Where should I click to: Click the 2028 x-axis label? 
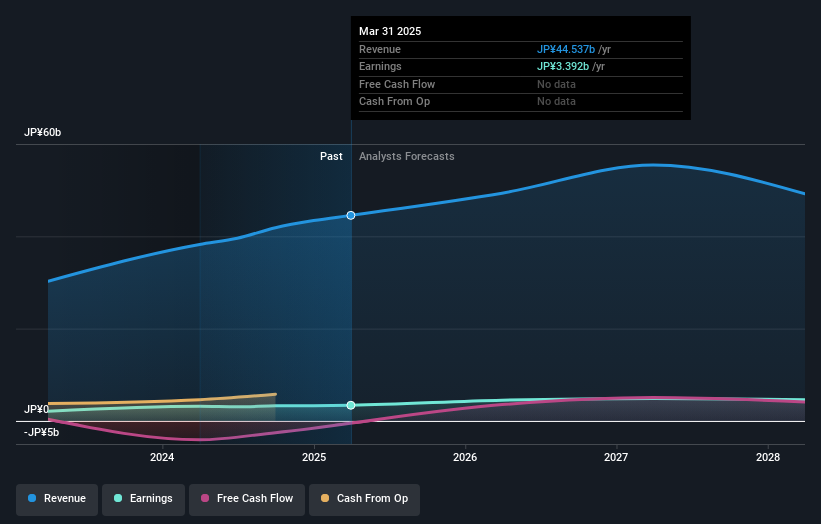point(768,458)
